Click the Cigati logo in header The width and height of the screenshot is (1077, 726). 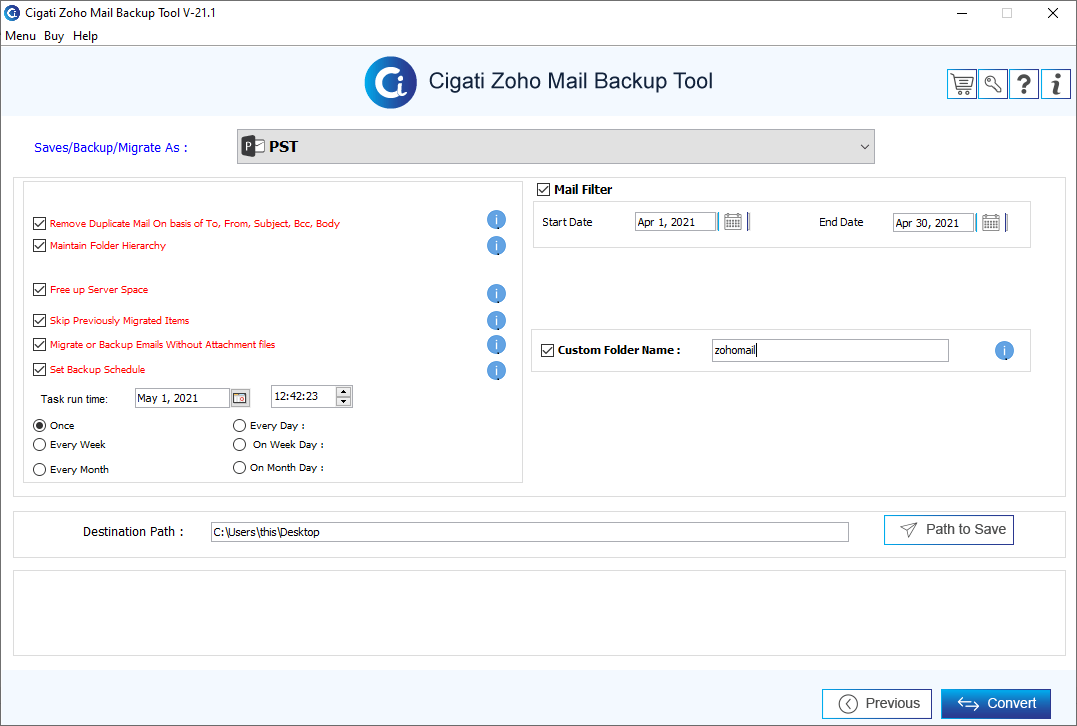(390, 82)
